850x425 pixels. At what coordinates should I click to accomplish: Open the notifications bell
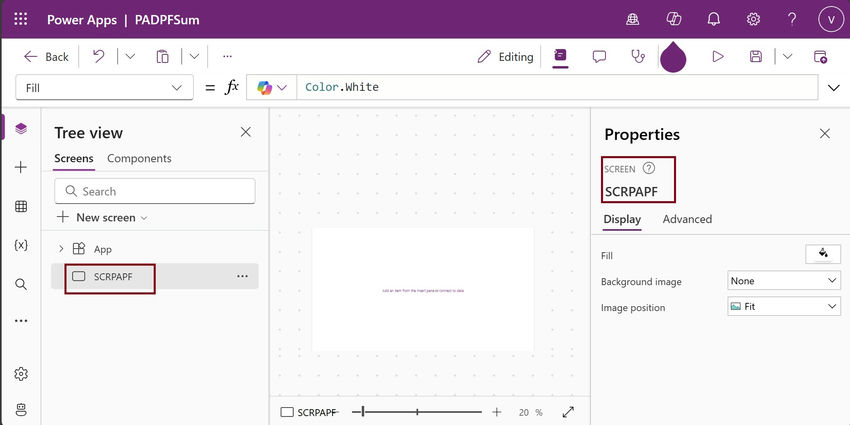tap(714, 20)
